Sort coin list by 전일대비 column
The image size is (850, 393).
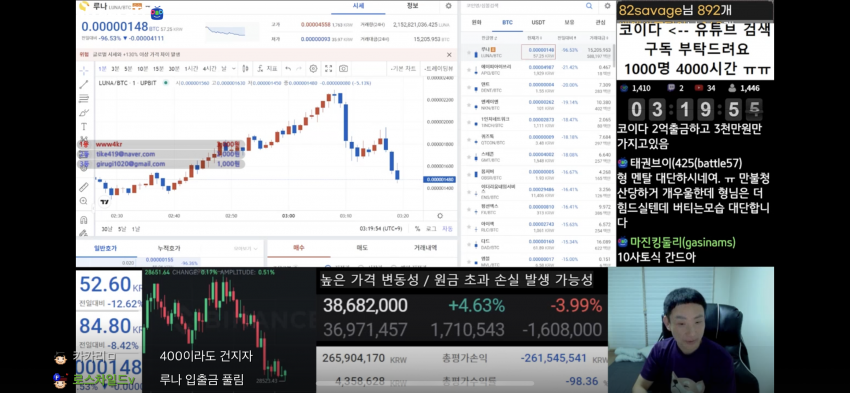[568, 38]
